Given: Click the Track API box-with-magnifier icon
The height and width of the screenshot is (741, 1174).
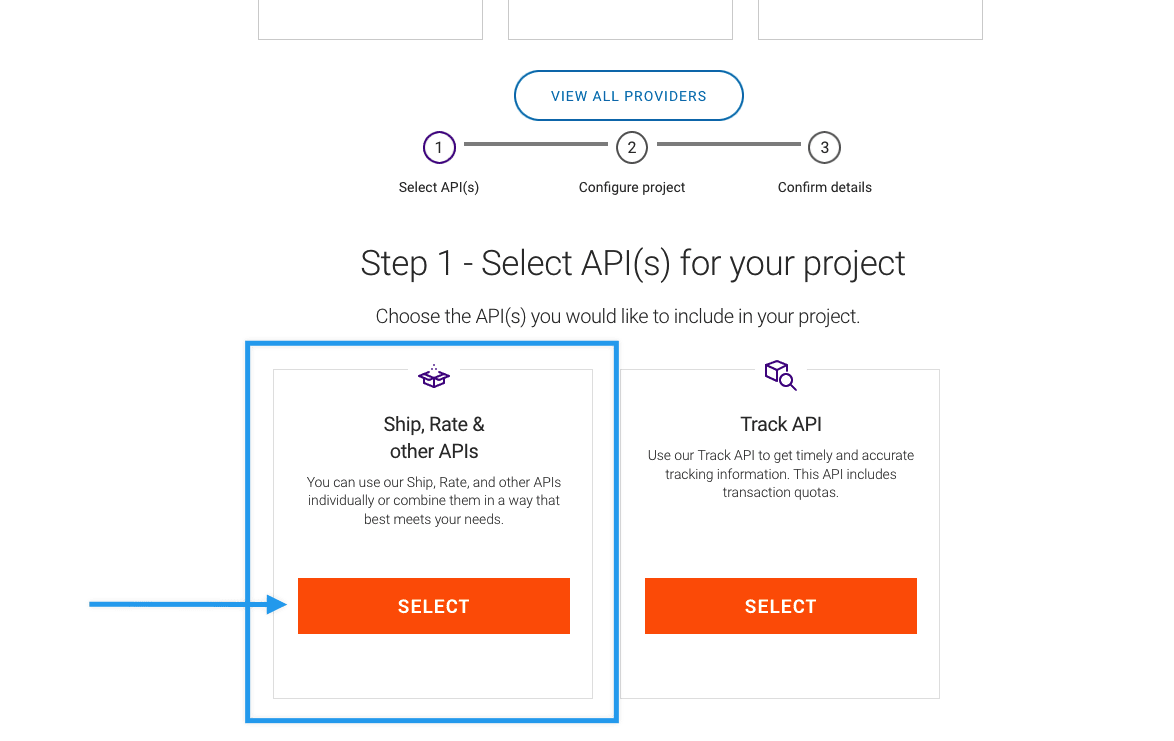Looking at the screenshot, I should click(780, 374).
